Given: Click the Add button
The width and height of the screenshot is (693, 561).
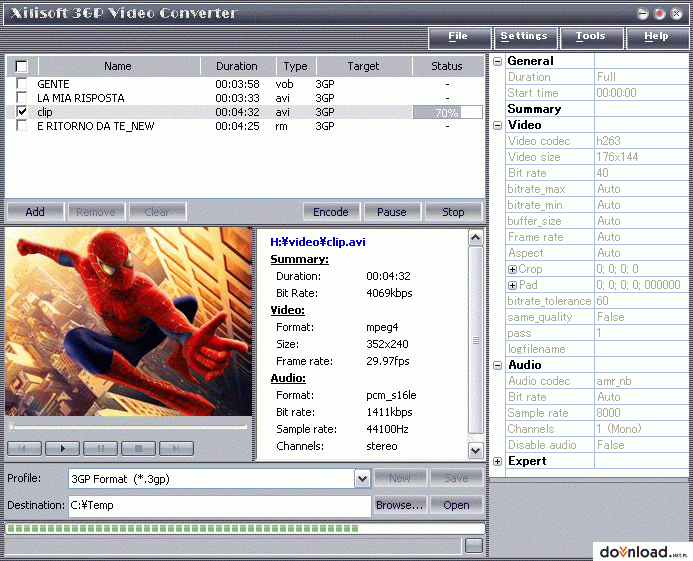Looking at the screenshot, I should (x=35, y=212).
